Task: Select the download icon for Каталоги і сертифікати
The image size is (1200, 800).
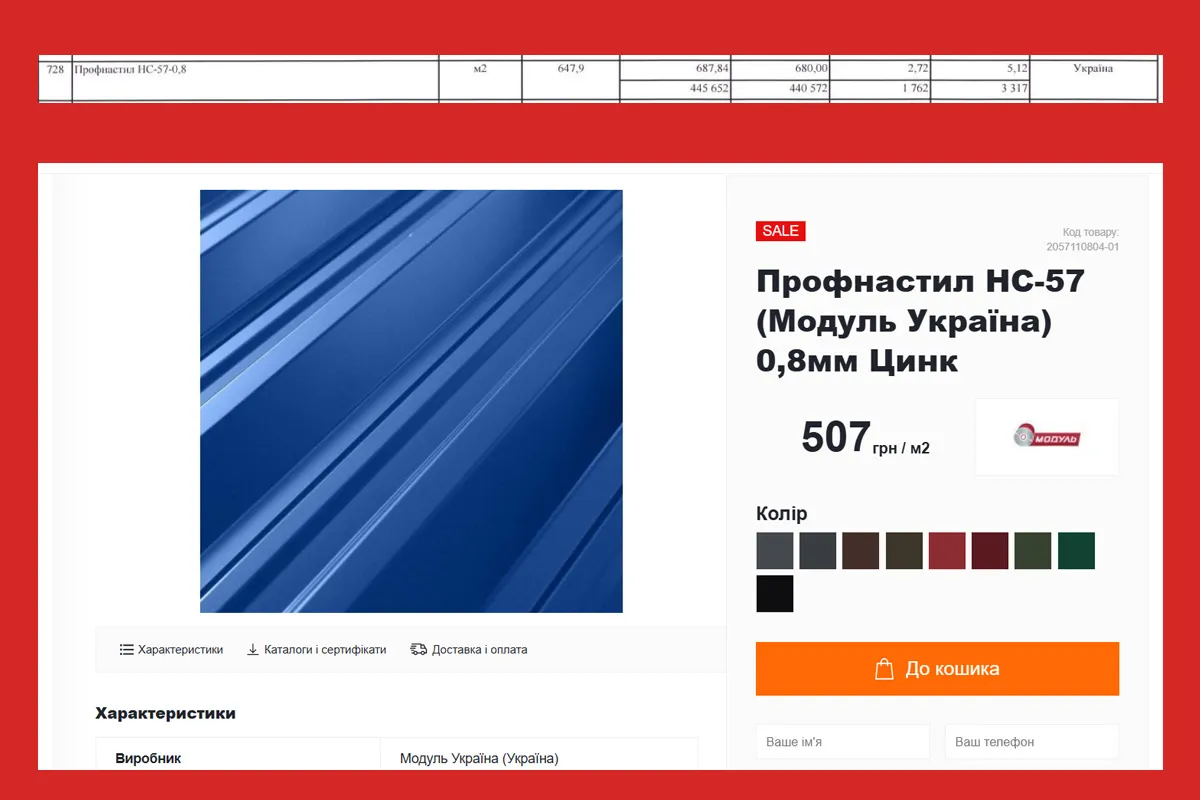Action: click(x=253, y=648)
